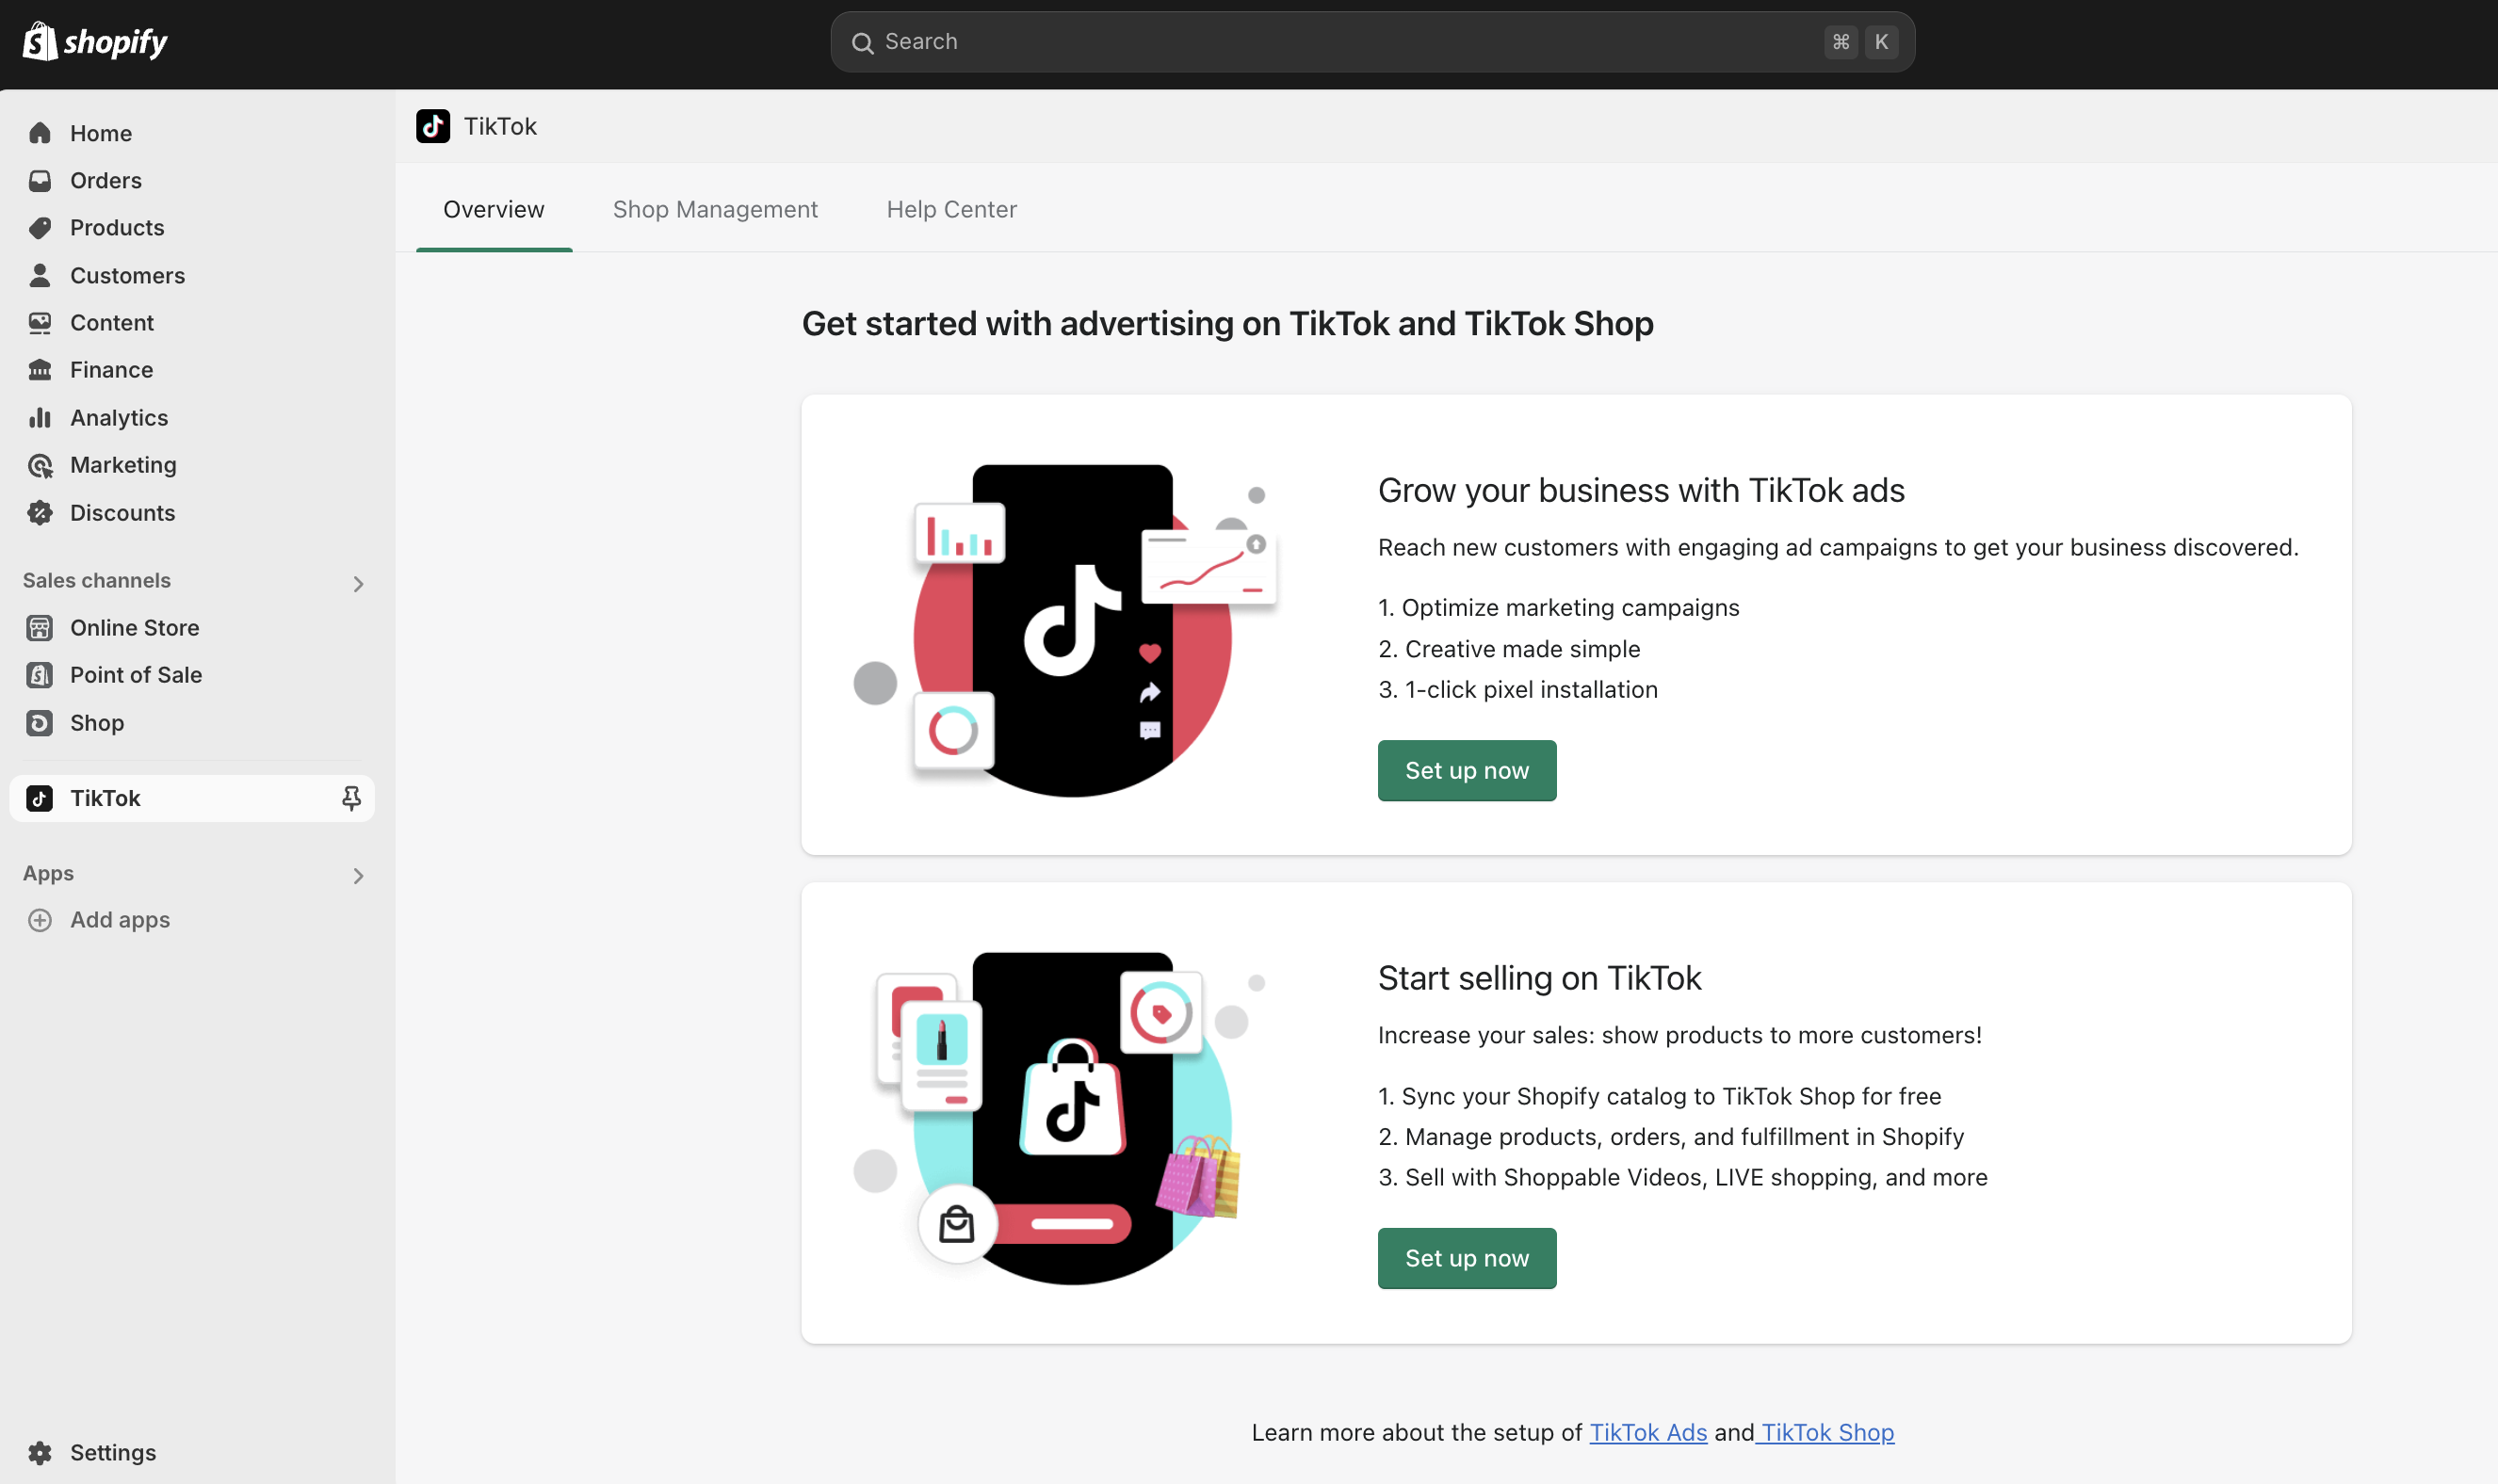Switch to the Help Center tab
This screenshot has height=1484, width=2498.
pyautogui.click(x=951, y=209)
